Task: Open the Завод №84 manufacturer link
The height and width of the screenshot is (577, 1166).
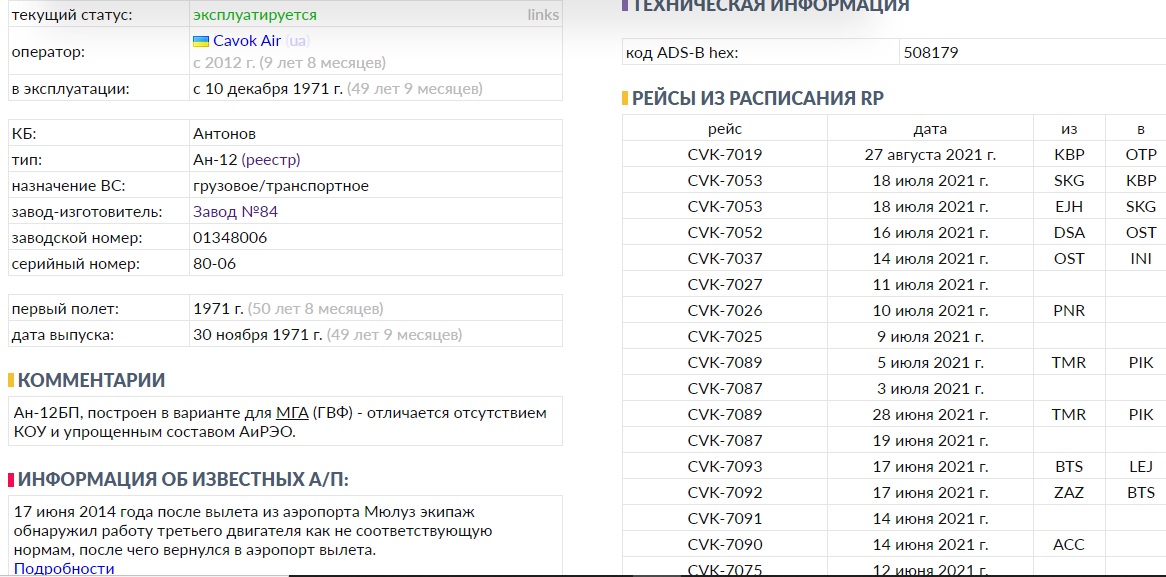Action: [235, 212]
